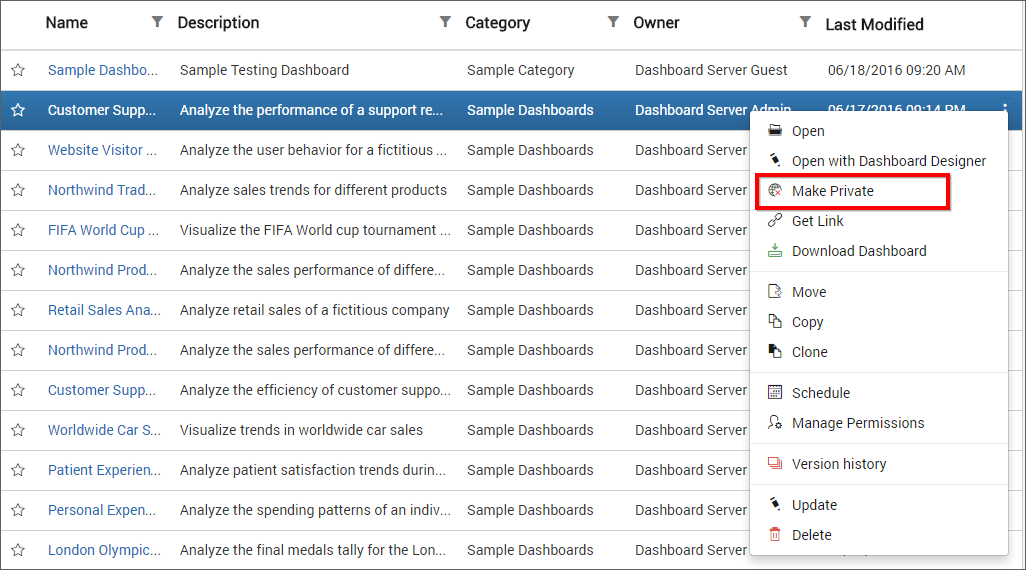This screenshot has height=570, width=1026.
Task: Open the Worldwide Car S... dashboard link
Action: coord(104,430)
